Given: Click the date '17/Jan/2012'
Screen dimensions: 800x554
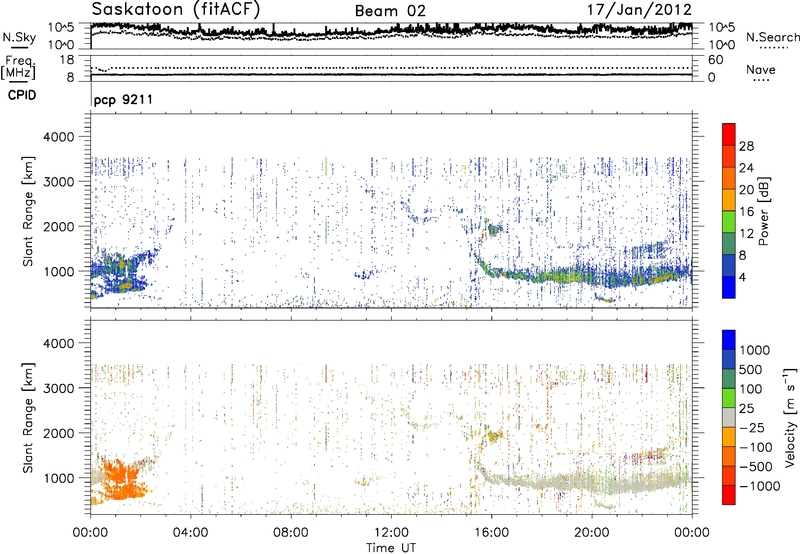Looking at the screenshot, I should point(639,10).
